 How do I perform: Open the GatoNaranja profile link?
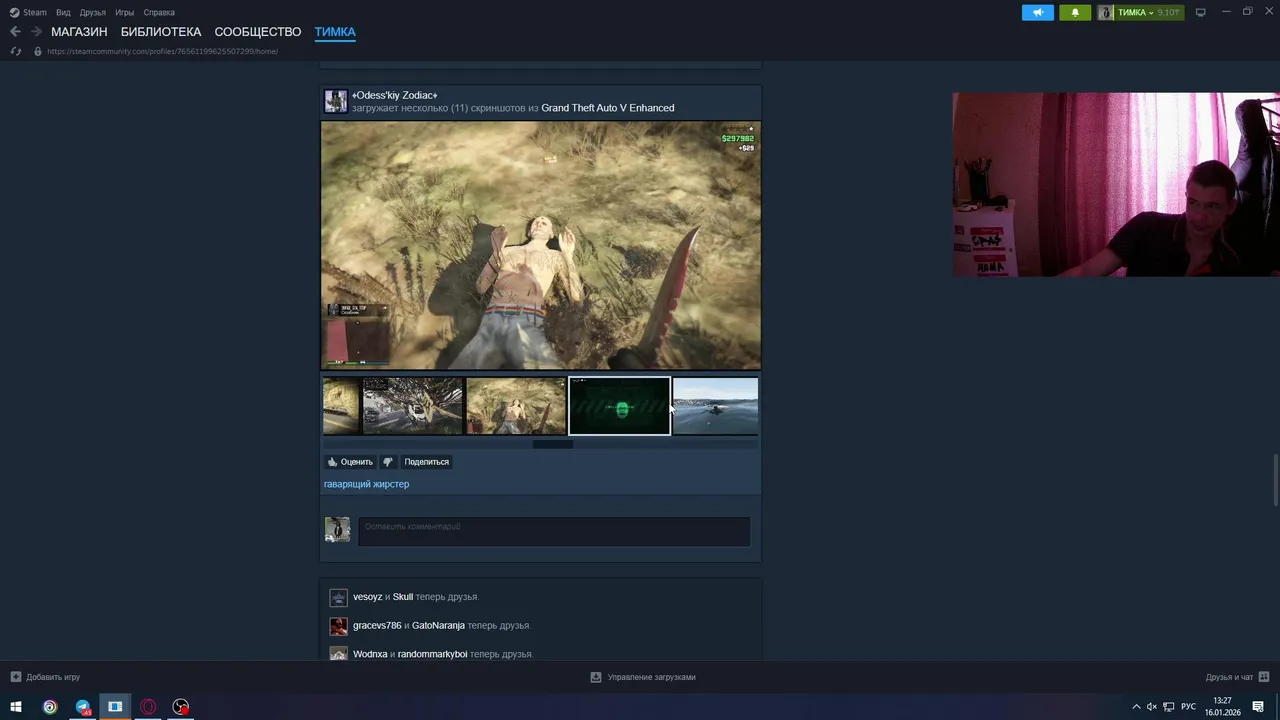tap(438, 626)
